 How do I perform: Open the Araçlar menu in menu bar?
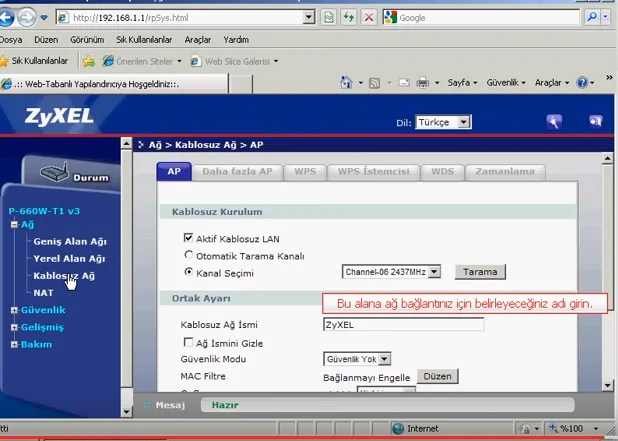(198, 40)
